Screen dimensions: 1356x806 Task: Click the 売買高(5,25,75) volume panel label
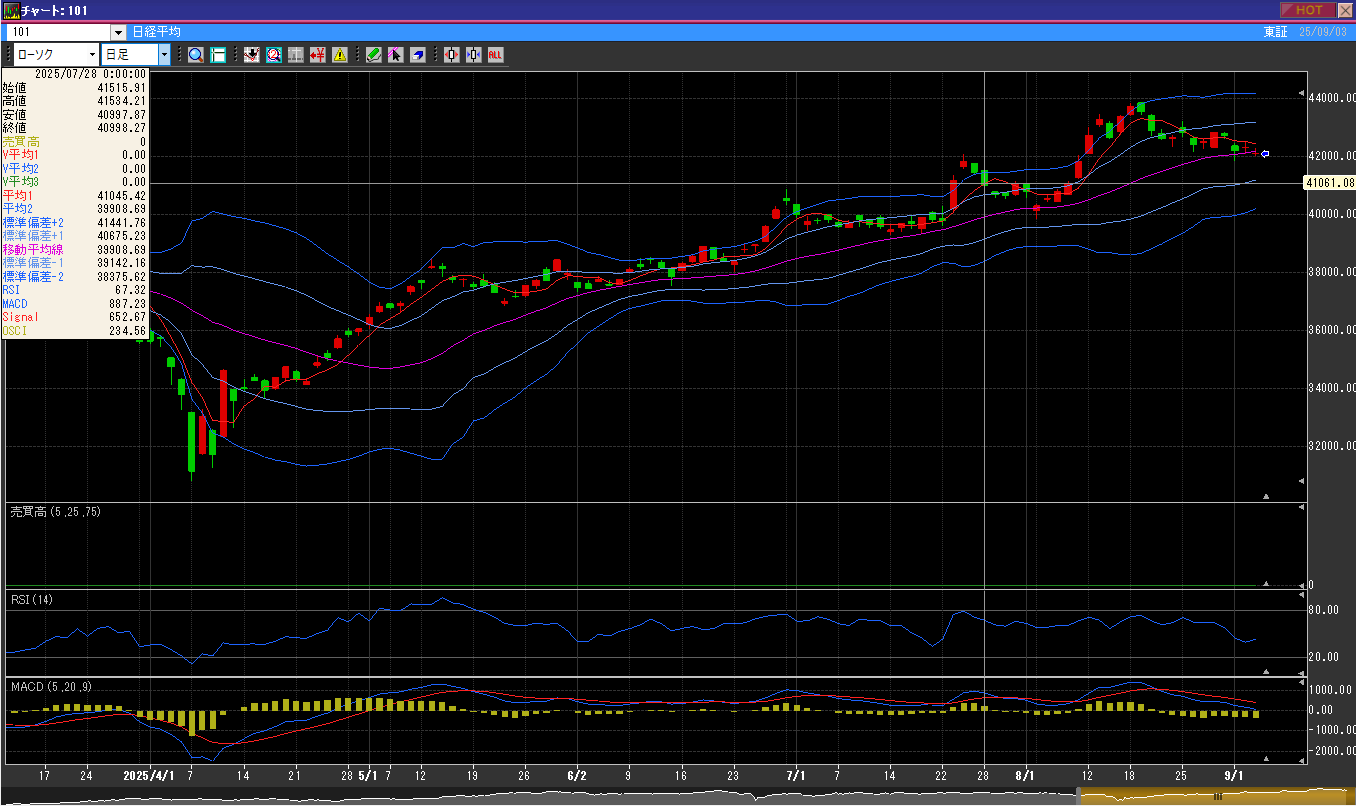pyautogui.click(x=55, y=512)
